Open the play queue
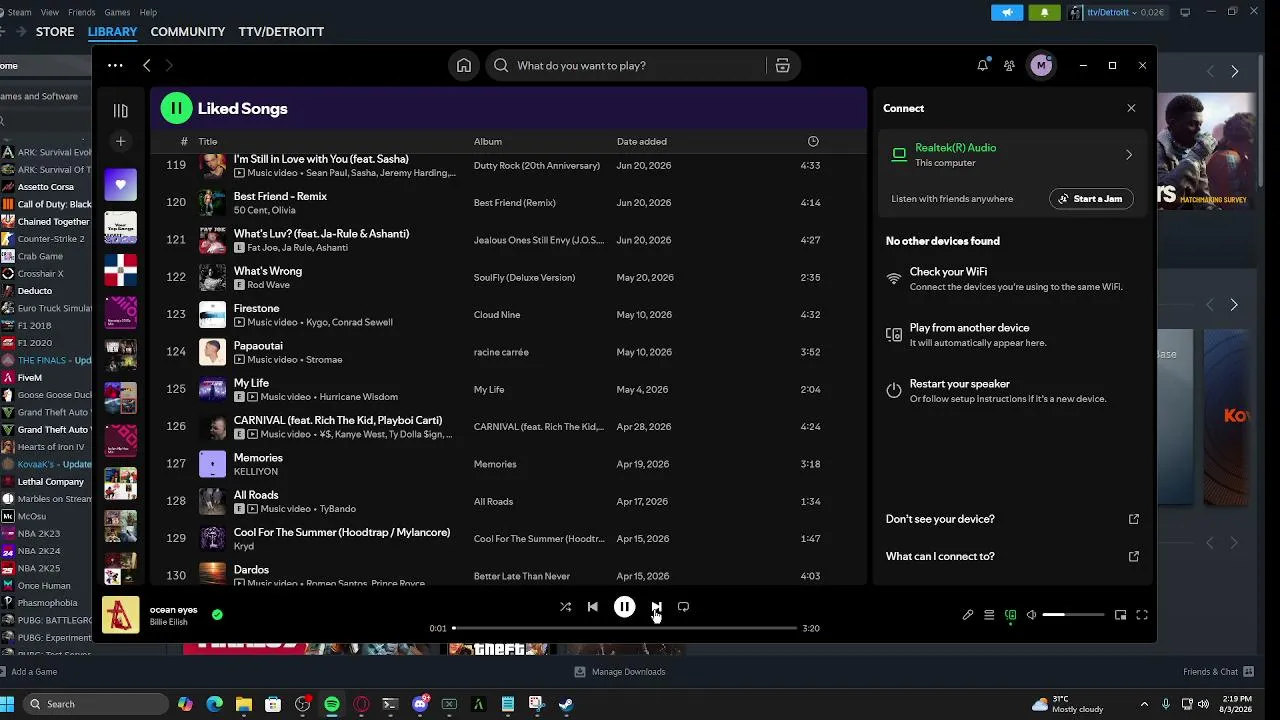This screenshot has height=720, width=1280. (989, 615)
